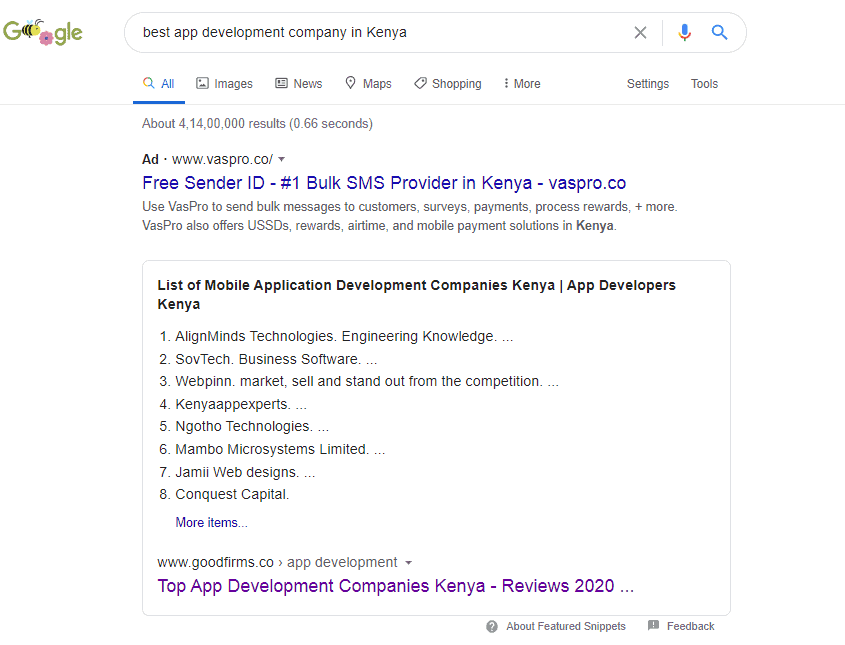Viewport: 845px width, 645px height.
Task: Expand the More search categories menu
Action: (x=522, y=84)
